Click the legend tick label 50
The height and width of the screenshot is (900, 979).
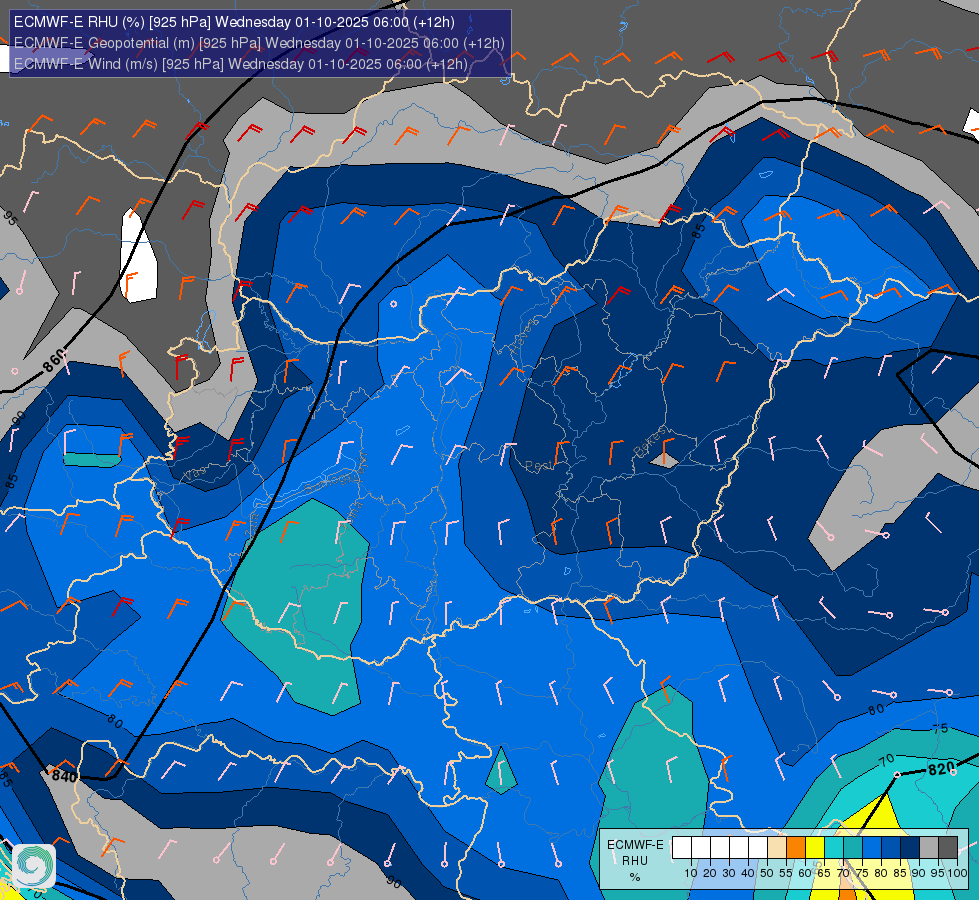click(767, 873)
